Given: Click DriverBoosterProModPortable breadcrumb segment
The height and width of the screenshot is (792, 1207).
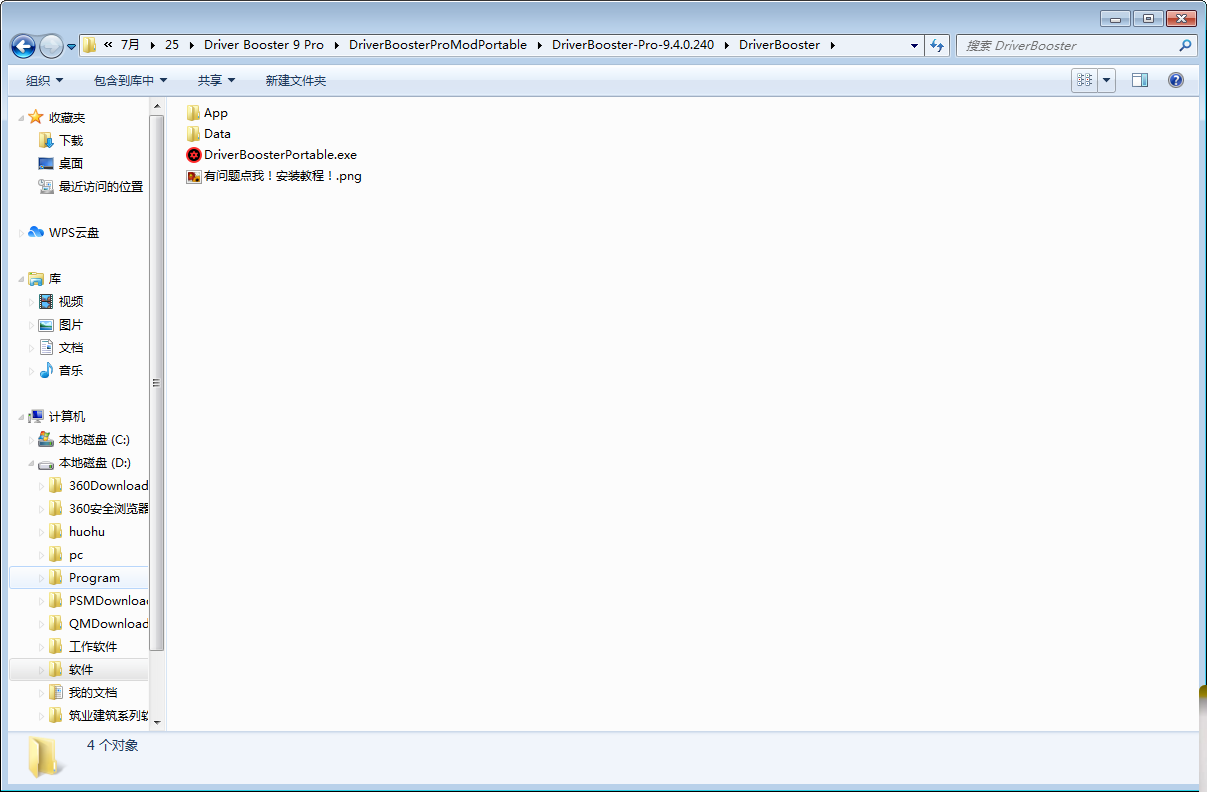Looking at the screenshot, I should click(x=438, y=45).
